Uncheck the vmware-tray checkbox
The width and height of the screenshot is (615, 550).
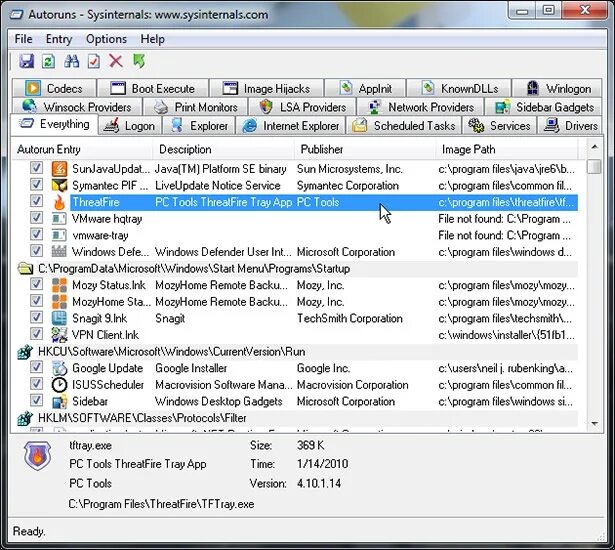tap(36, 234)
